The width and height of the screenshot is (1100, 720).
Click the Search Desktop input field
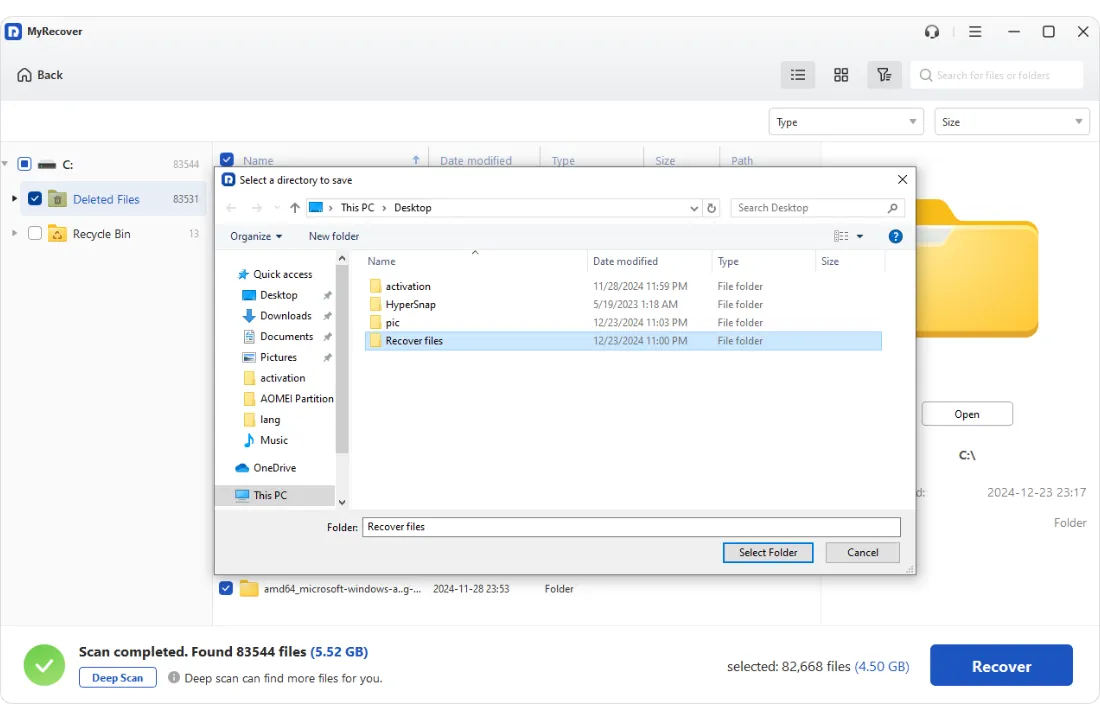click(x=810, y=208)
